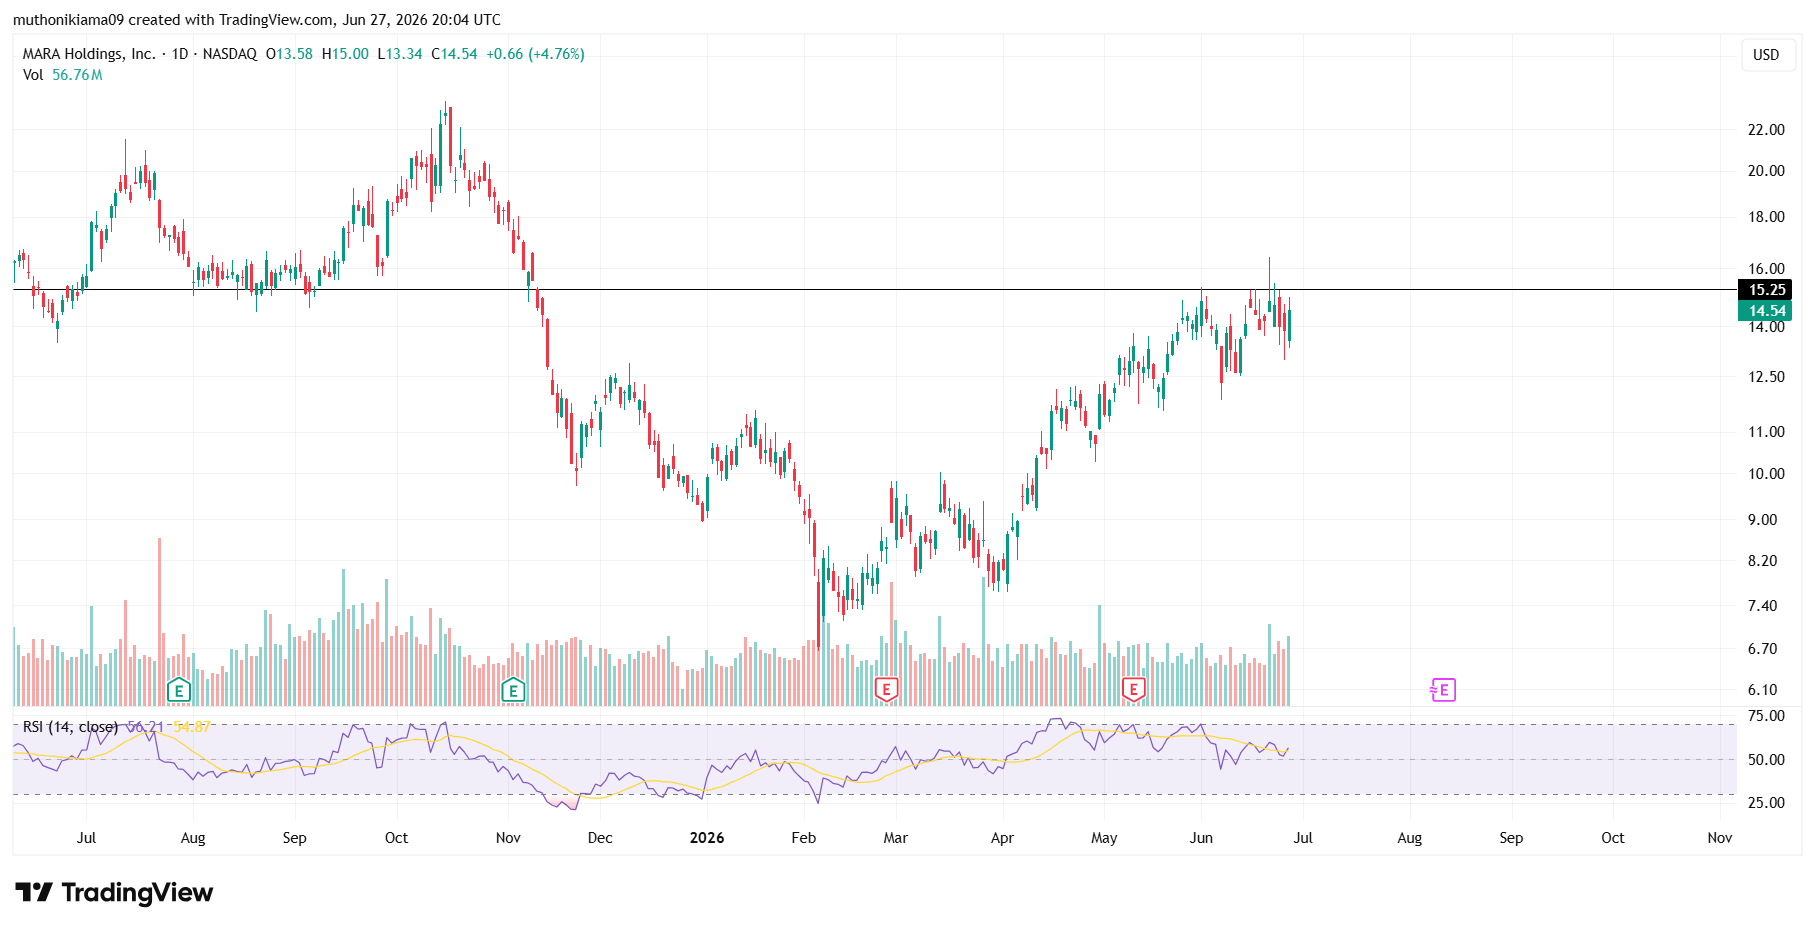Click the 14.54 current price label
Screen dimensions: 1815x930
[x=1766, y=311]
